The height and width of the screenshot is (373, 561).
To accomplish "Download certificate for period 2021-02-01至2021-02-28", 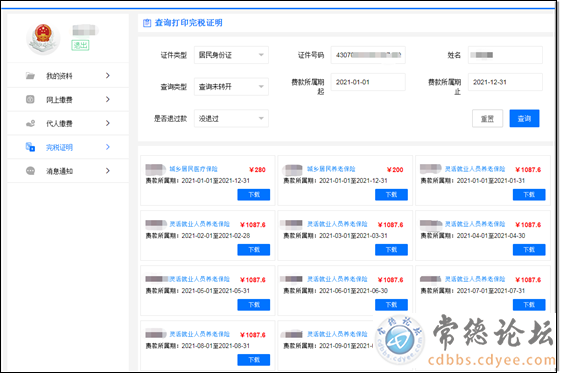I will tap(254, 250).
